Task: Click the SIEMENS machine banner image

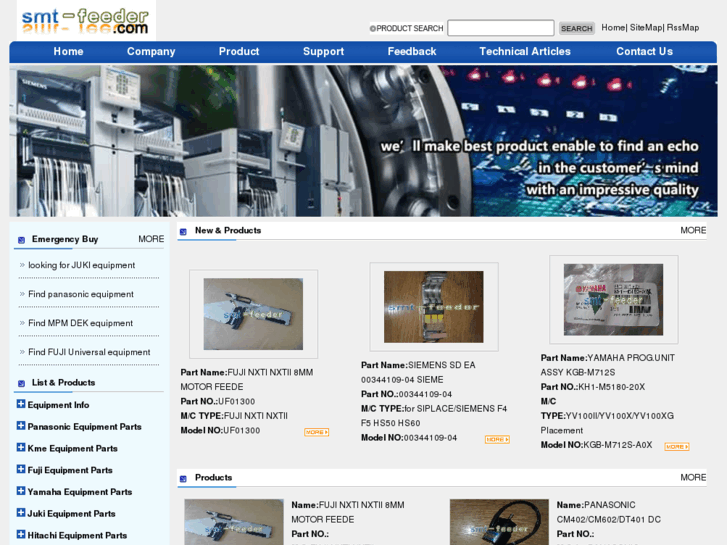Action: pyautogui.click(x=363, y=141)
